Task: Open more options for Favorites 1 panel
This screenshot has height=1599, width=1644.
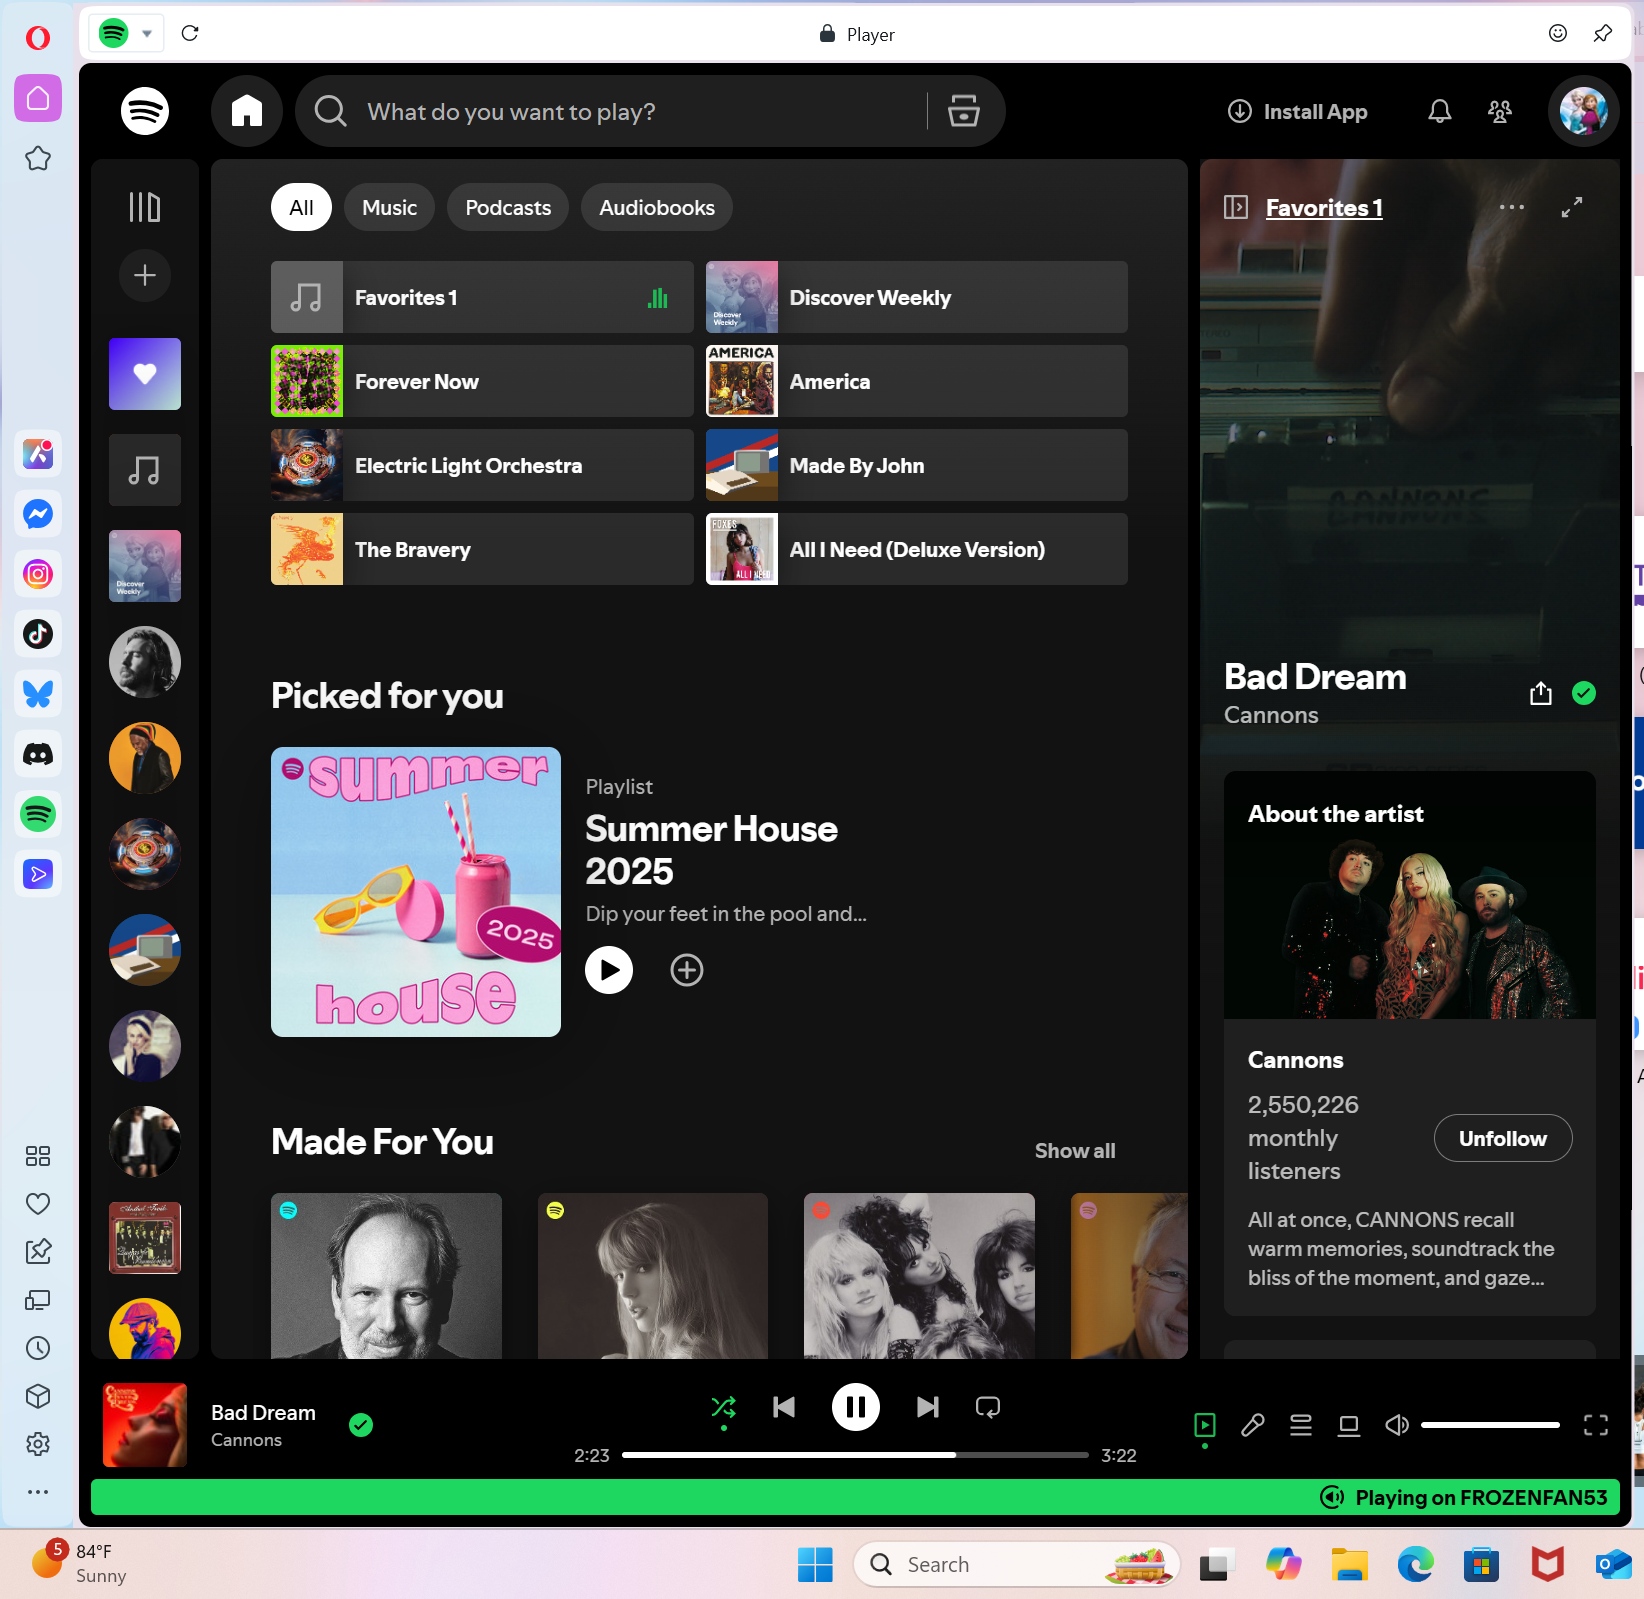Action: (1512, 207)
